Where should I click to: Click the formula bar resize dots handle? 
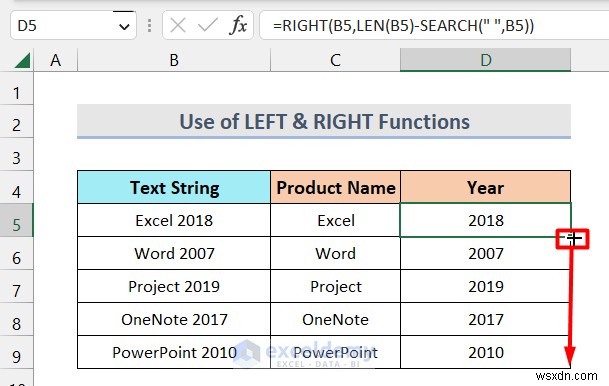(x=150, y=26)
